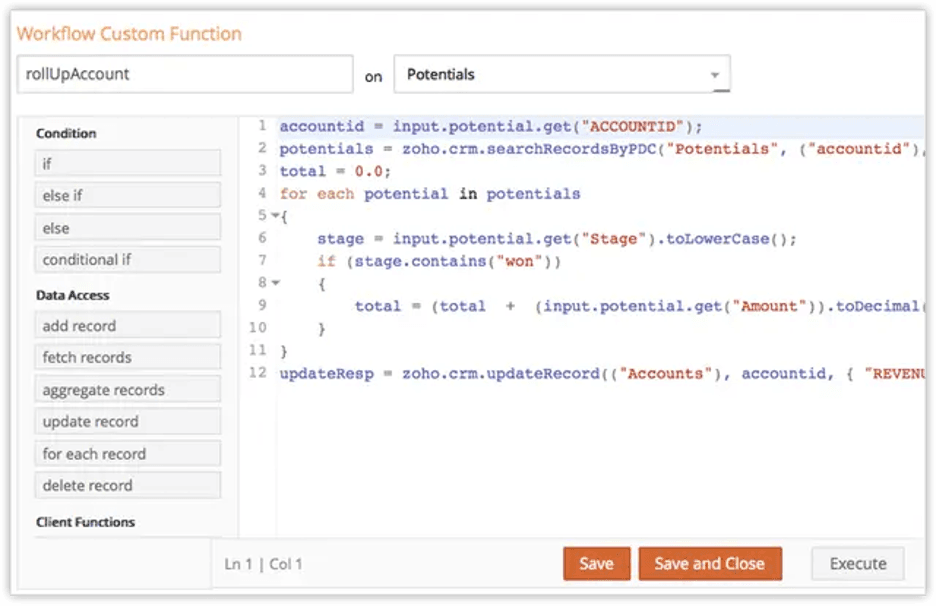Open the Potentials module dropdown
Screen dimensions: 936x606
pyautogui.click(x=713, y=73)
